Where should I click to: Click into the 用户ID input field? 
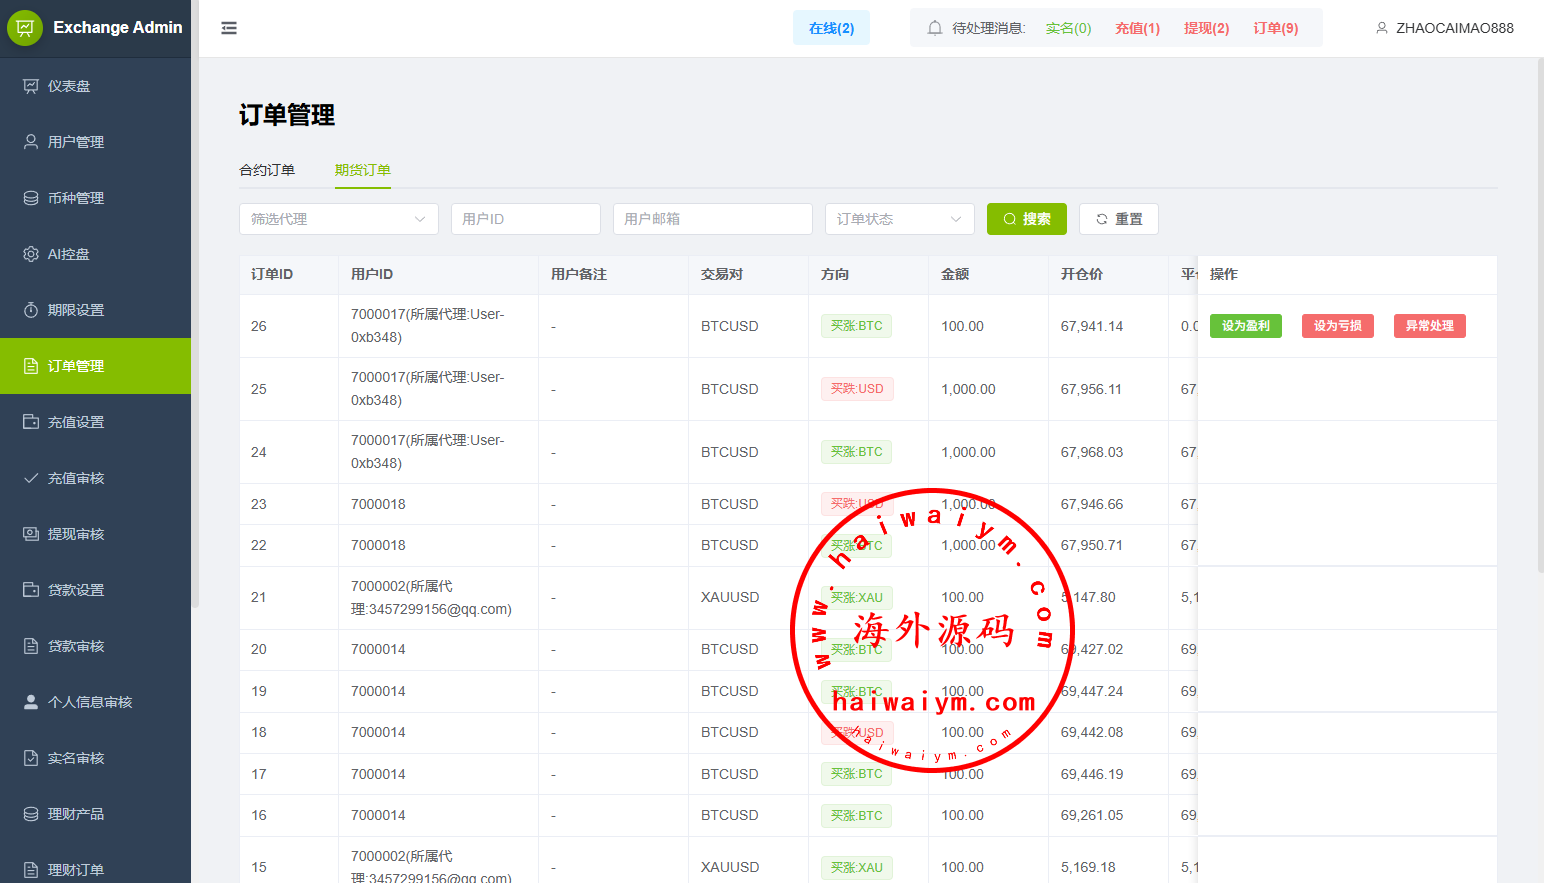coord(525,219)
